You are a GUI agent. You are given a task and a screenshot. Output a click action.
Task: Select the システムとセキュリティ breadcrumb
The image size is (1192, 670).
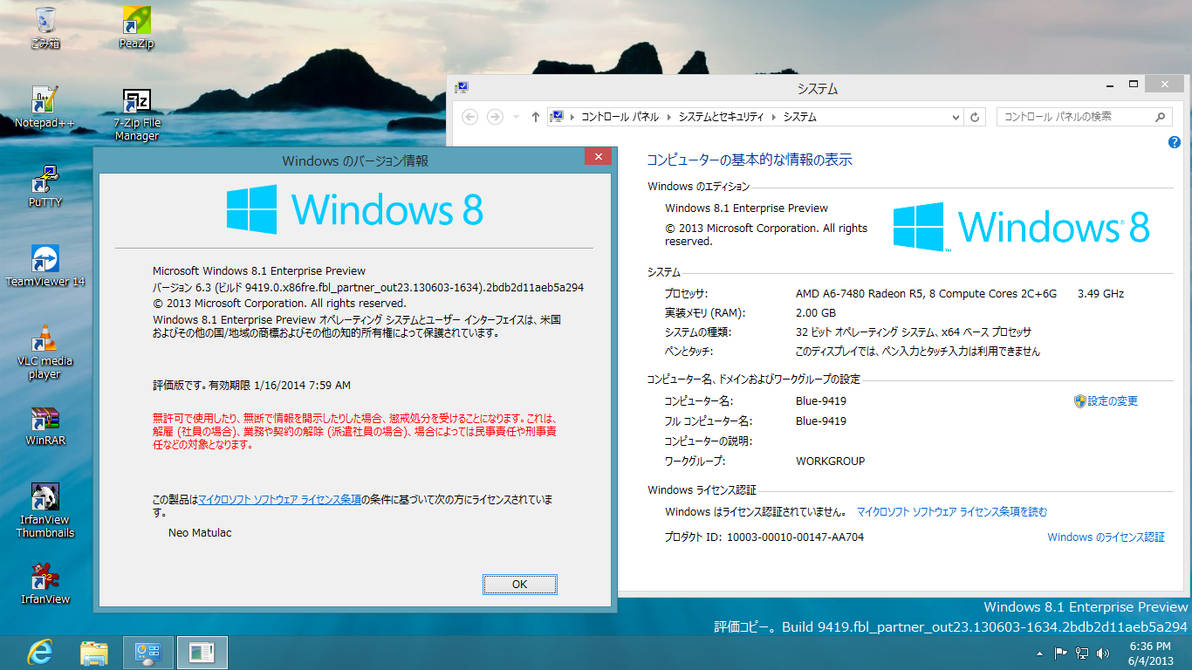pyautogui.click(x=721, y=116)
